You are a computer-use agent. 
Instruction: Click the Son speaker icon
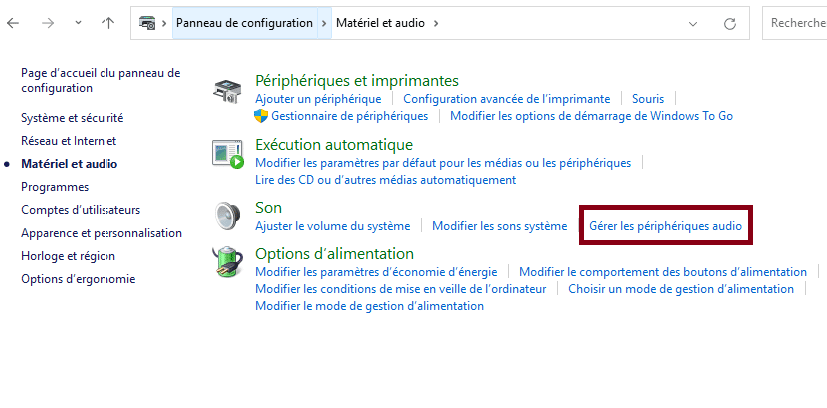tap(227, 215)
